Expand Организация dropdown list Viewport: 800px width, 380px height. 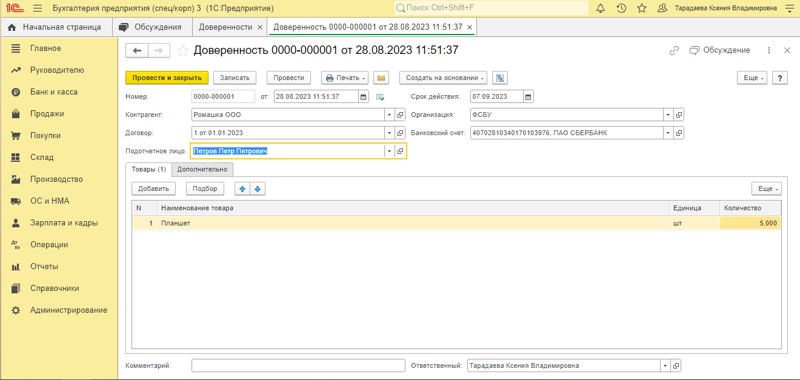point(667,115)
